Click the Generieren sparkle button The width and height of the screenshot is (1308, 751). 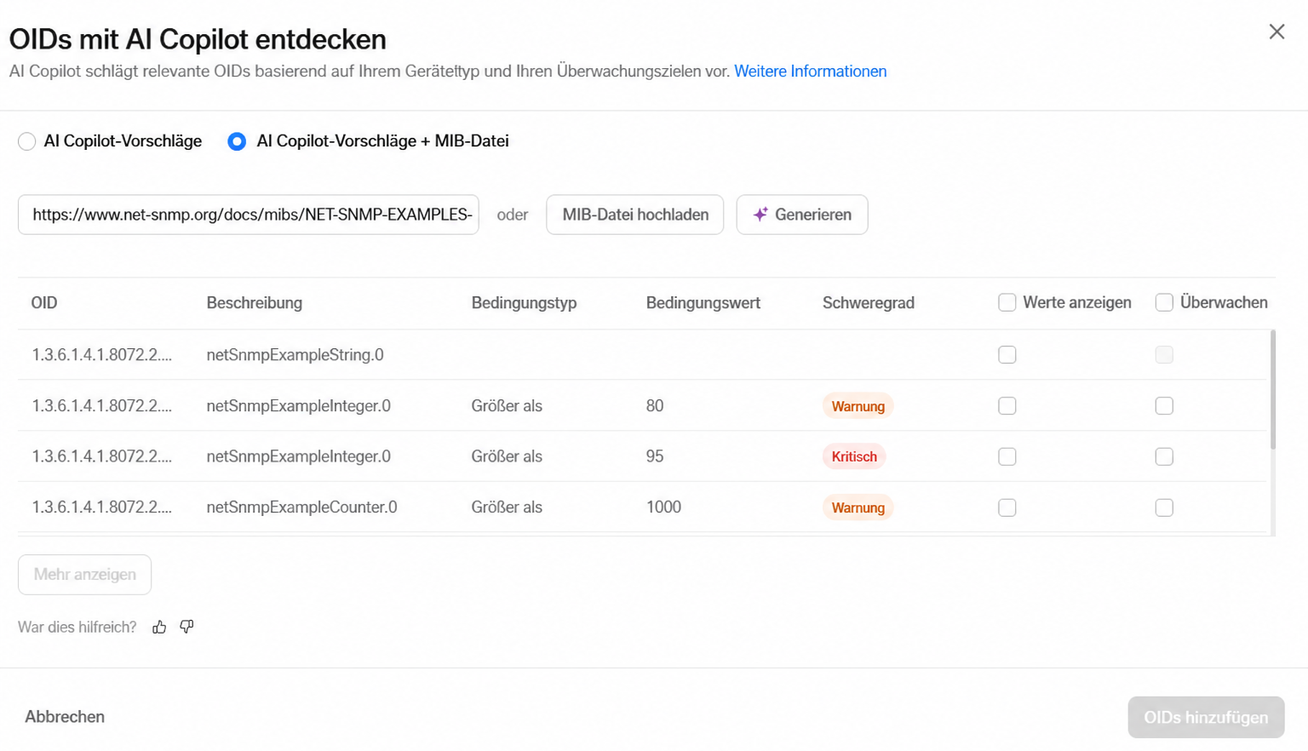802,214
